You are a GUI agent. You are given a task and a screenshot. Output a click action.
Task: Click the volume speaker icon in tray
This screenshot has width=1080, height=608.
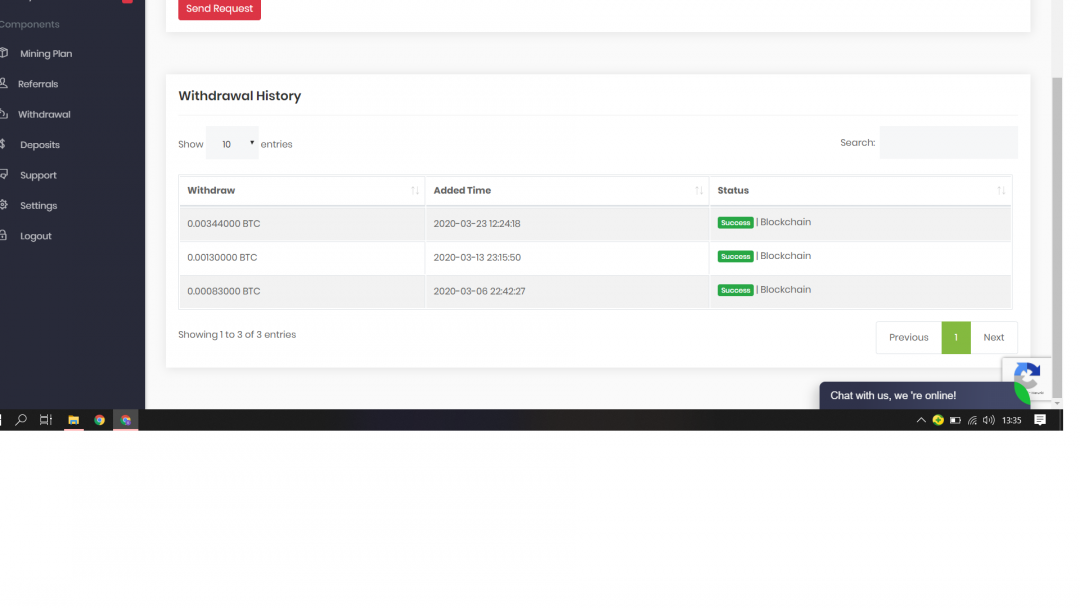coord(988,420)
